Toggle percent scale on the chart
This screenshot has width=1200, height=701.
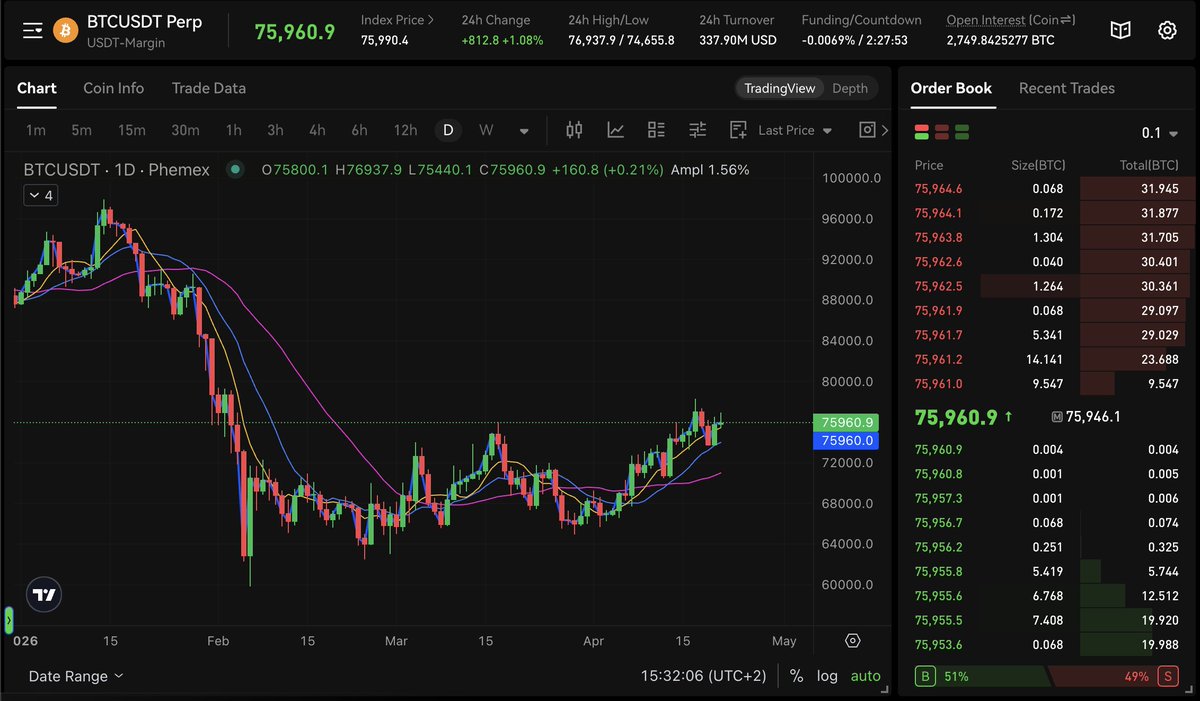(x=796, y=676)
